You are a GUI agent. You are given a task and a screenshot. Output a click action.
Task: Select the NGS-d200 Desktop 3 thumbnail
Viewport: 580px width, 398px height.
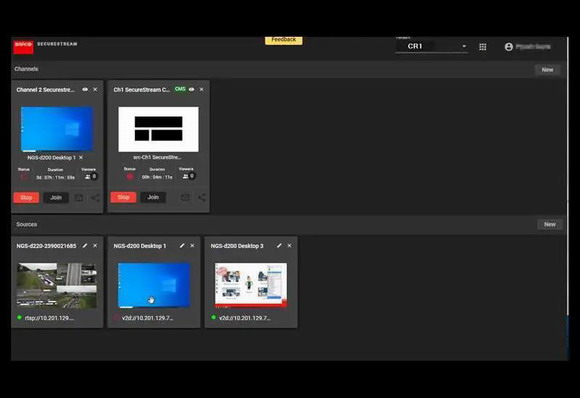tap(251, 285)
